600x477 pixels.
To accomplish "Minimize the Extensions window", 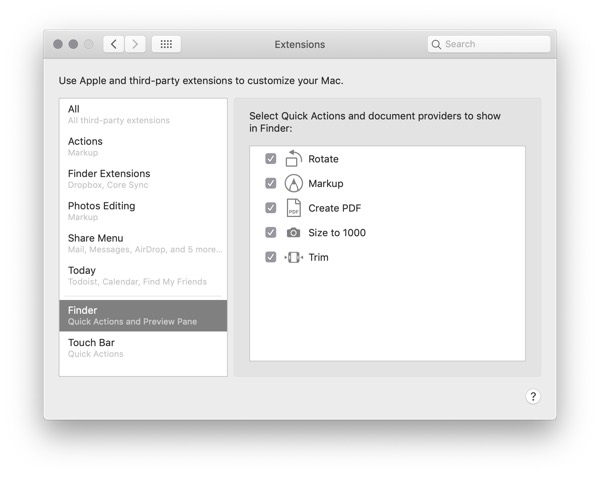I will 73,44.
